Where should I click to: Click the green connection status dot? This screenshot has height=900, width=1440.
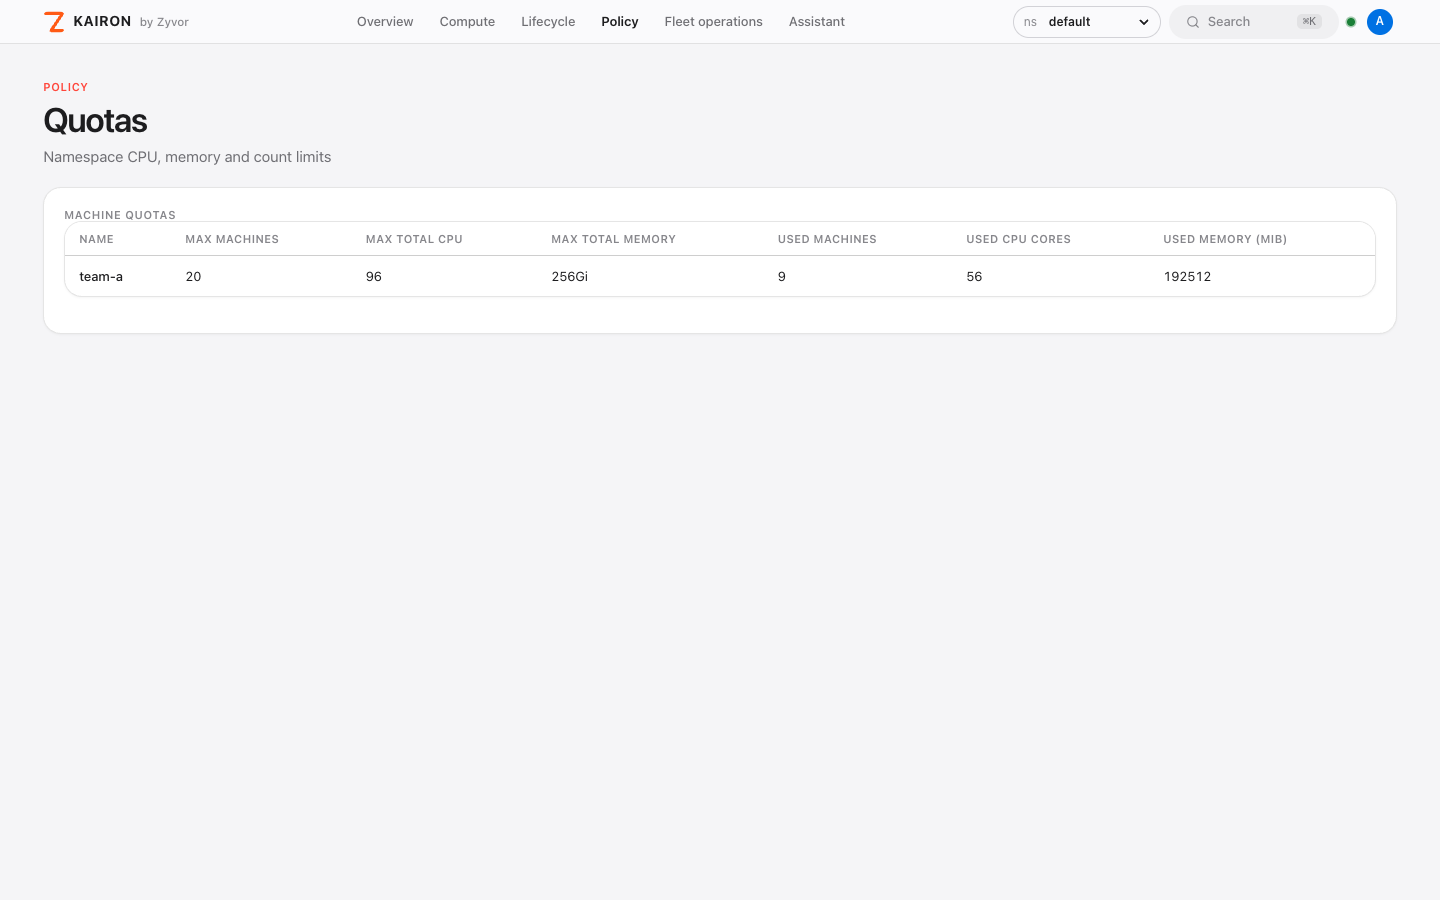(x=1351, y=22)
